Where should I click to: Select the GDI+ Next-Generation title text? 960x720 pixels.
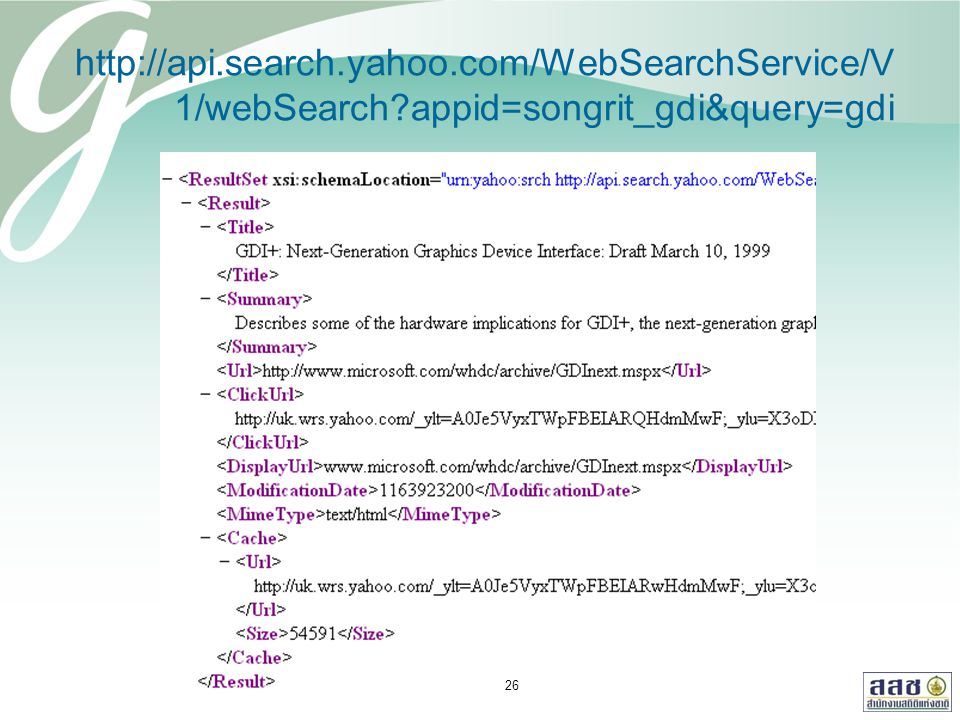pyautogui.click(x=503, y=251)
